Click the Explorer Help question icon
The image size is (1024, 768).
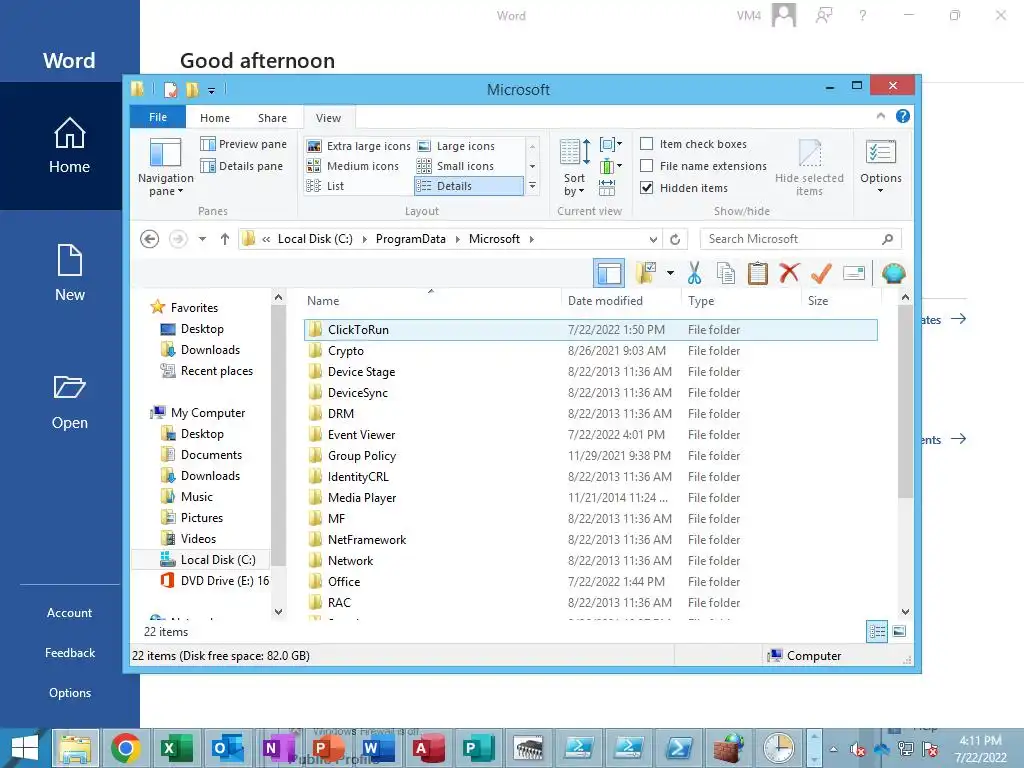click(x=903, y=116)
